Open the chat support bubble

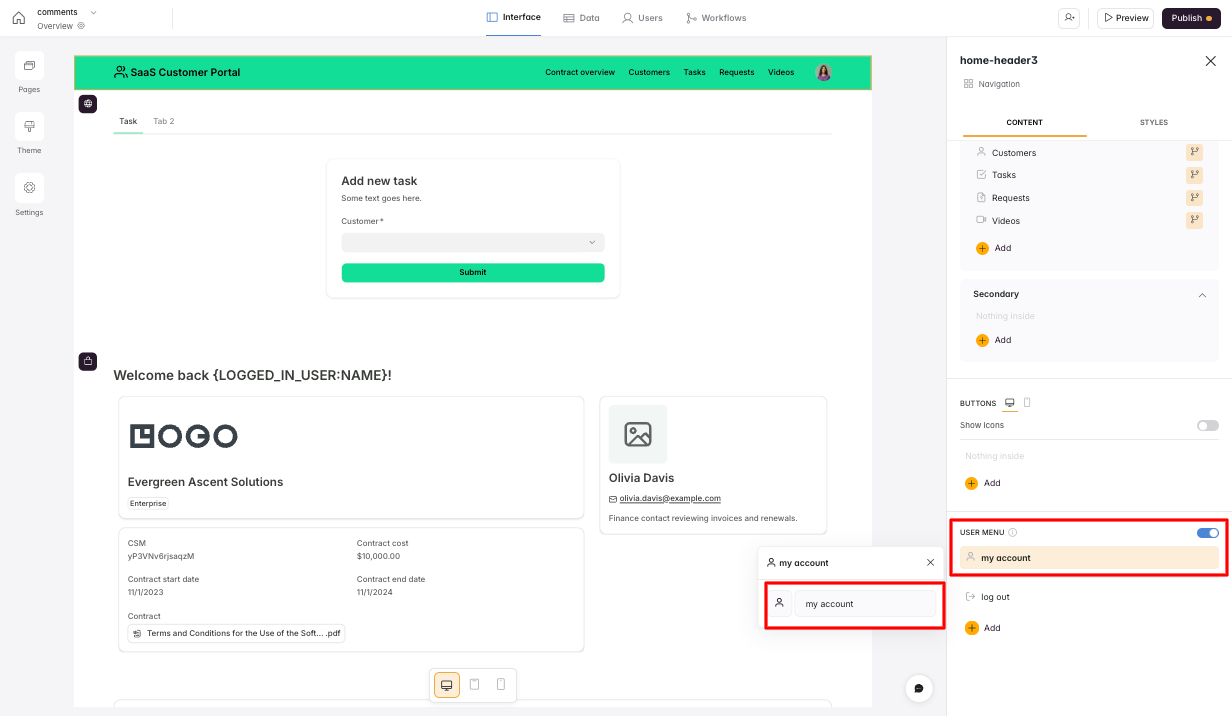click(919, 688)
